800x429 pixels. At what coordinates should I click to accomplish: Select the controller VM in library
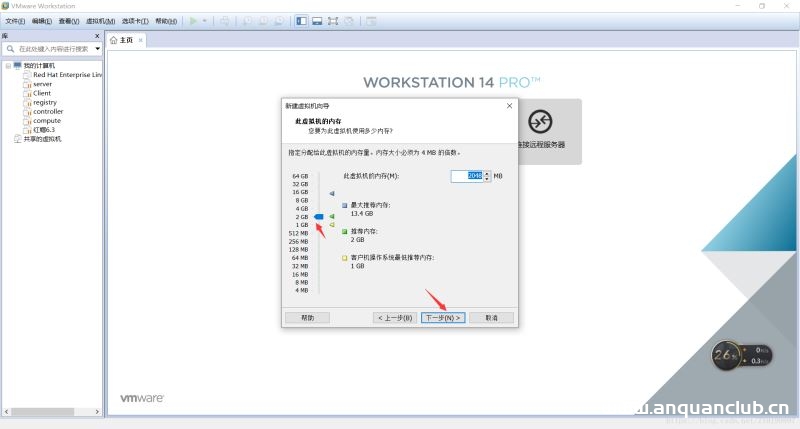click(48, 112)
